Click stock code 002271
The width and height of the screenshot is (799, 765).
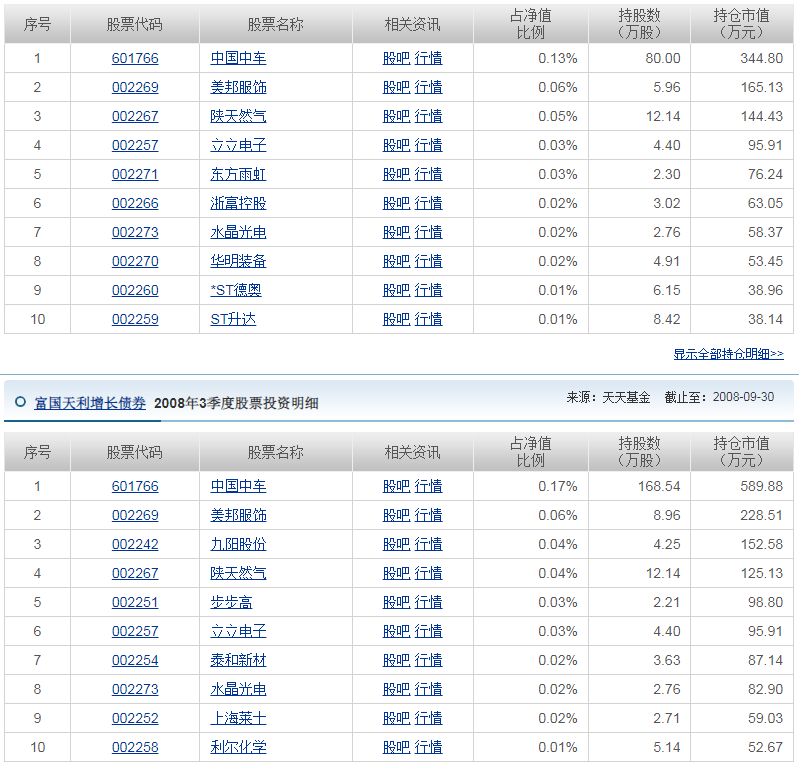(x=135, y=174)
